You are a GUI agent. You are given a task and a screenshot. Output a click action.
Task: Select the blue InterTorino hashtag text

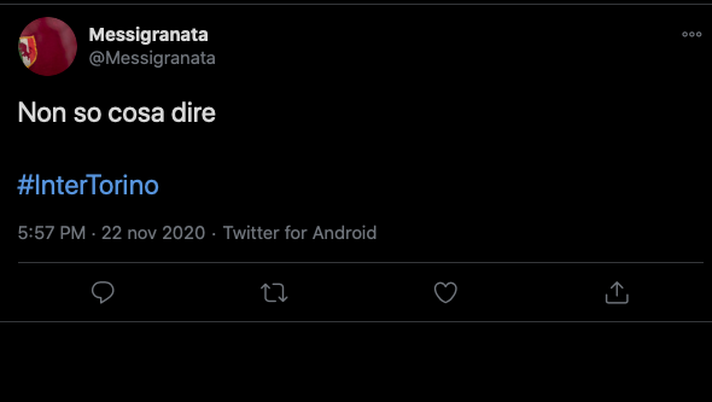tap(88, 185)
